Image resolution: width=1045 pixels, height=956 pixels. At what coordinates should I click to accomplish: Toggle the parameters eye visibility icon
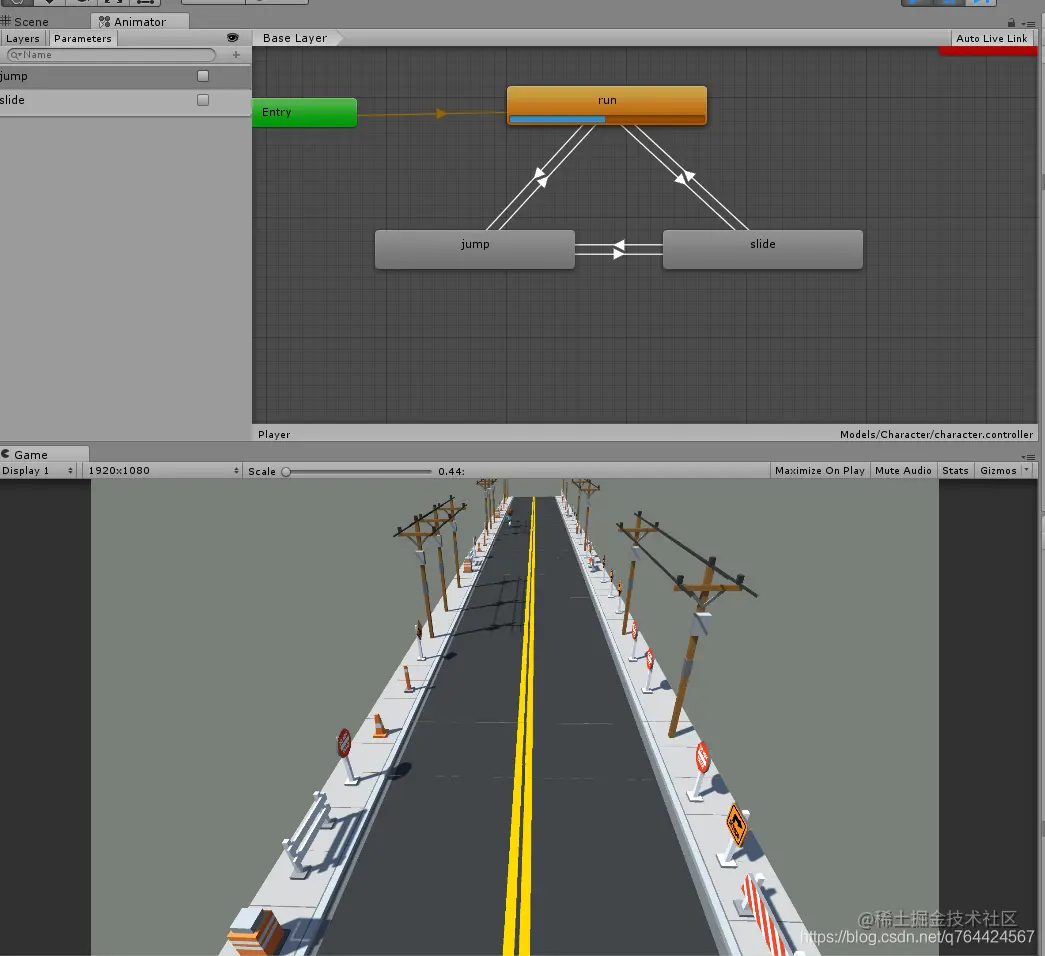(233, 38)
